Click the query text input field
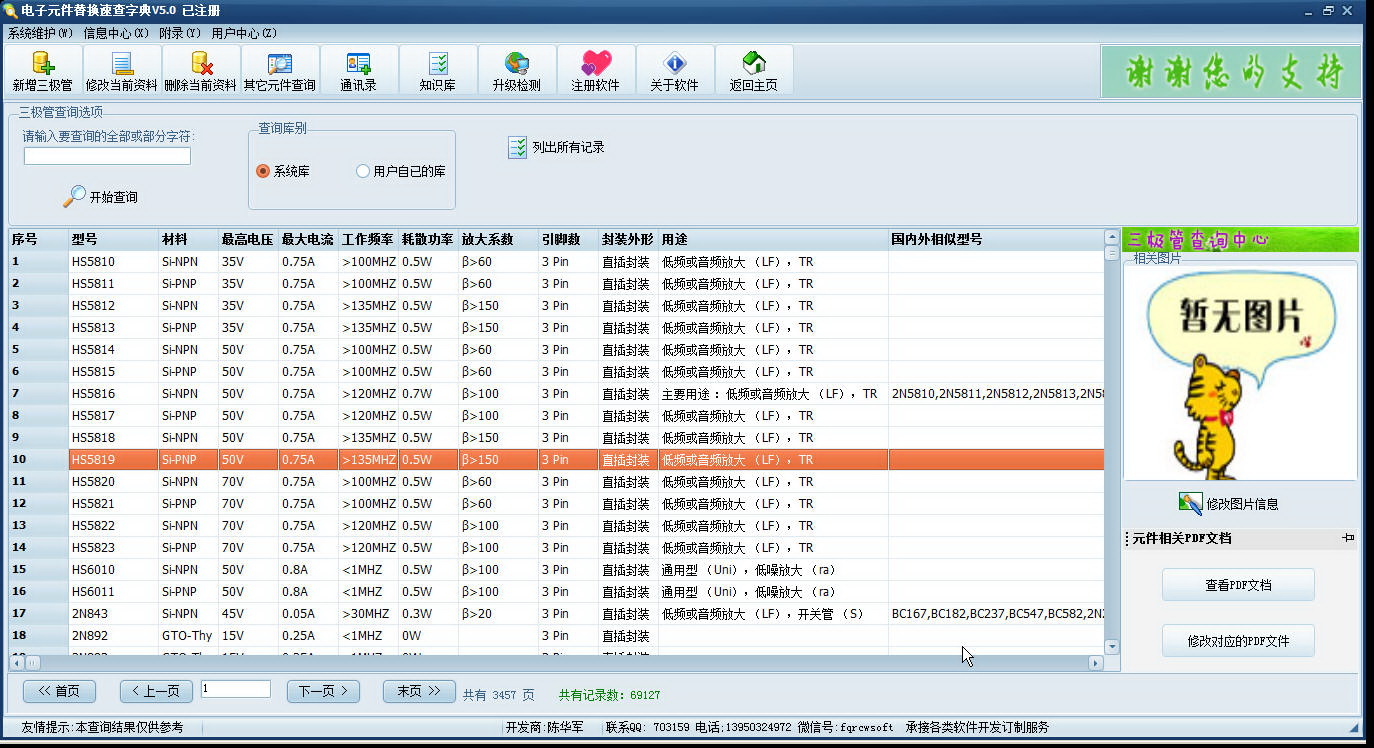Screen dimensions: 1374x748 [x=107, y=156]
